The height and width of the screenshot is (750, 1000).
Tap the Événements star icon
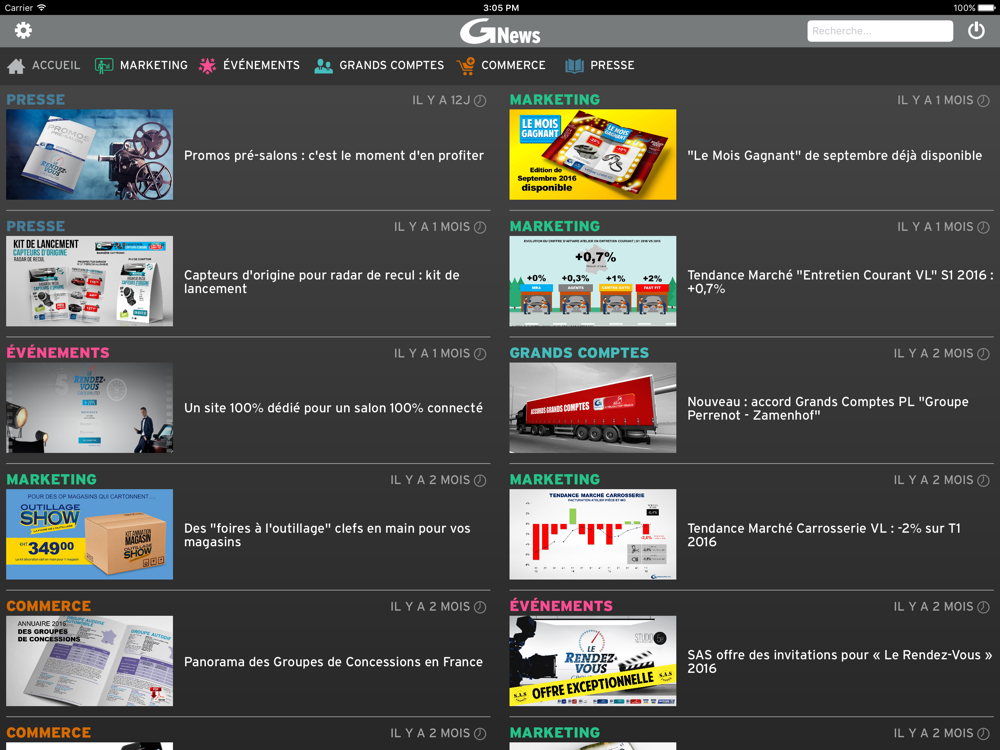point(207,66)
